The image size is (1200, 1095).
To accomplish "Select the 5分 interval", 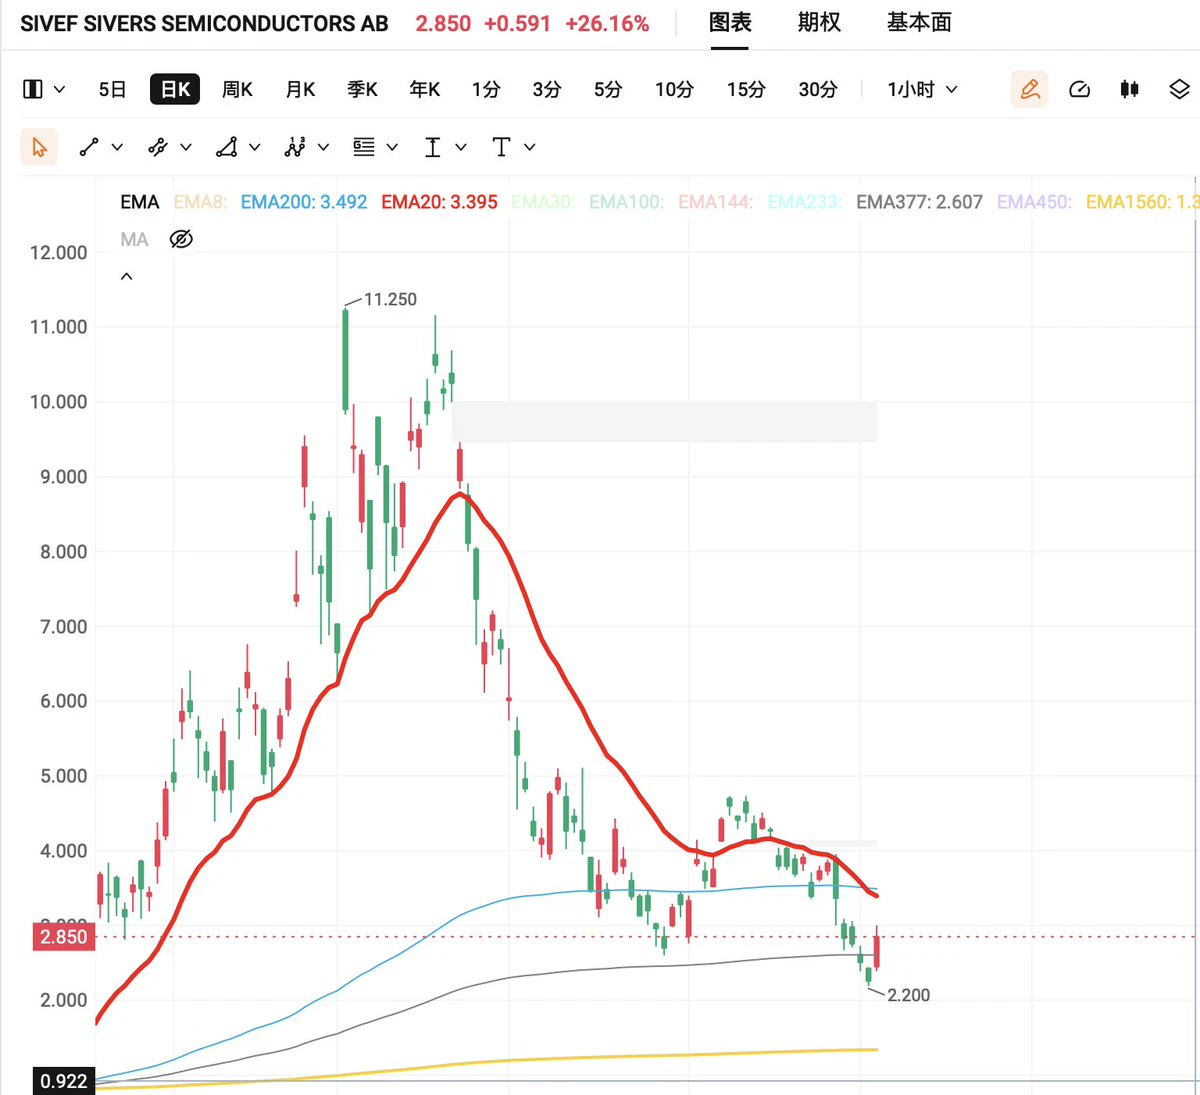I will click(x=608, y=89).
